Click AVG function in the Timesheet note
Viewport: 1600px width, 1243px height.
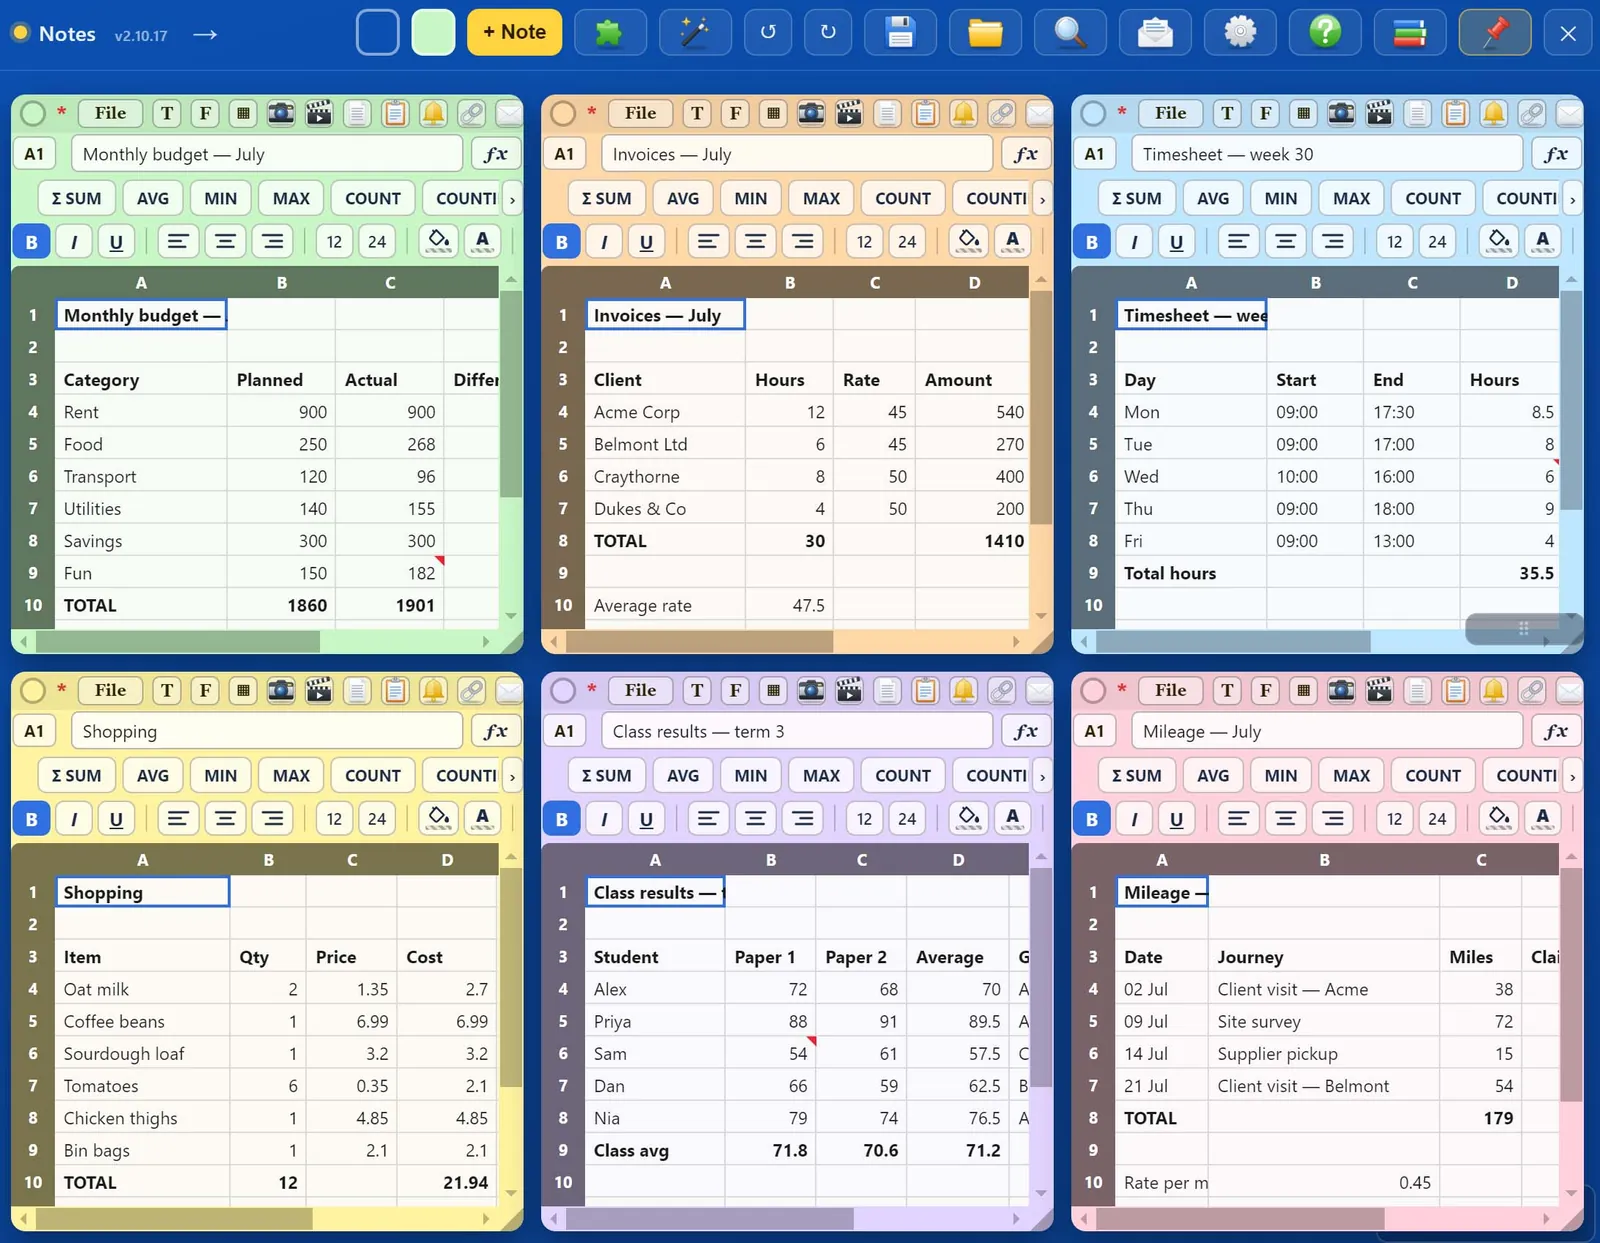tap(1212, 199)
